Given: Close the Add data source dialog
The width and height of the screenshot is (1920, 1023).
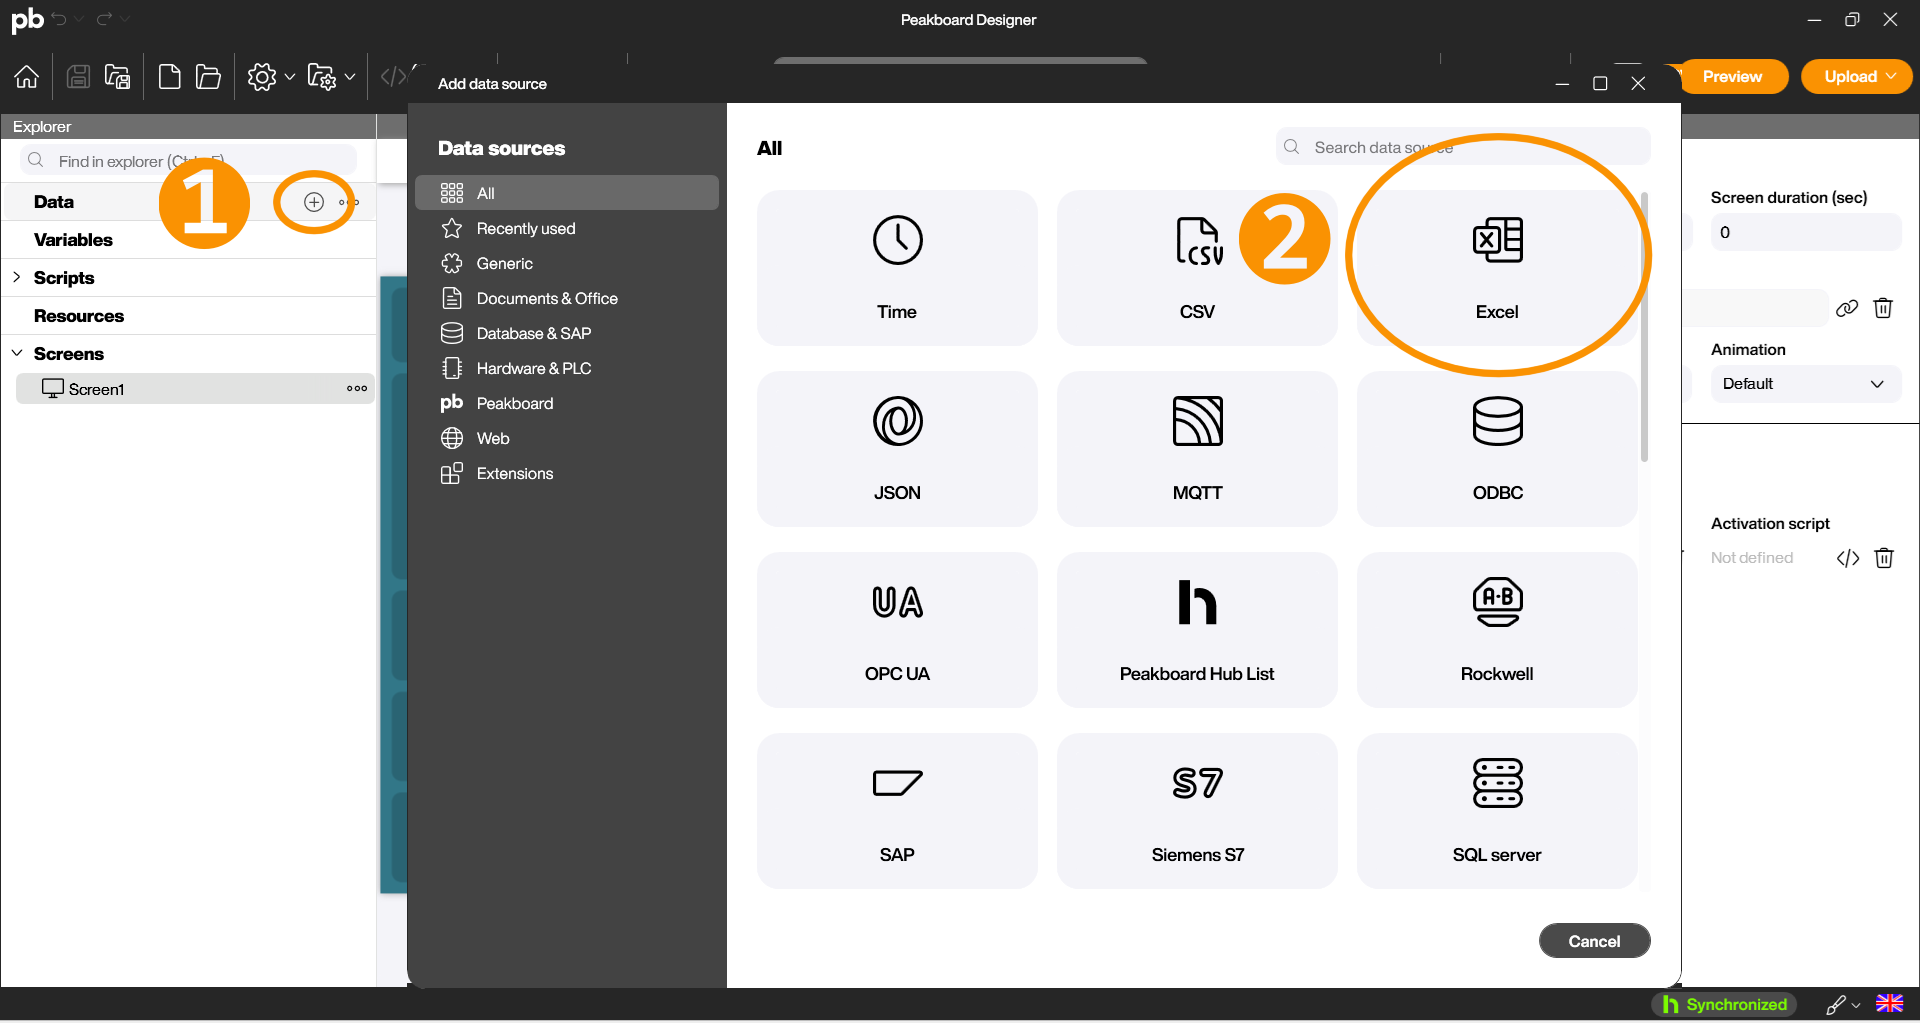Looking at the screenshot, I should [x=1638, y=84].
